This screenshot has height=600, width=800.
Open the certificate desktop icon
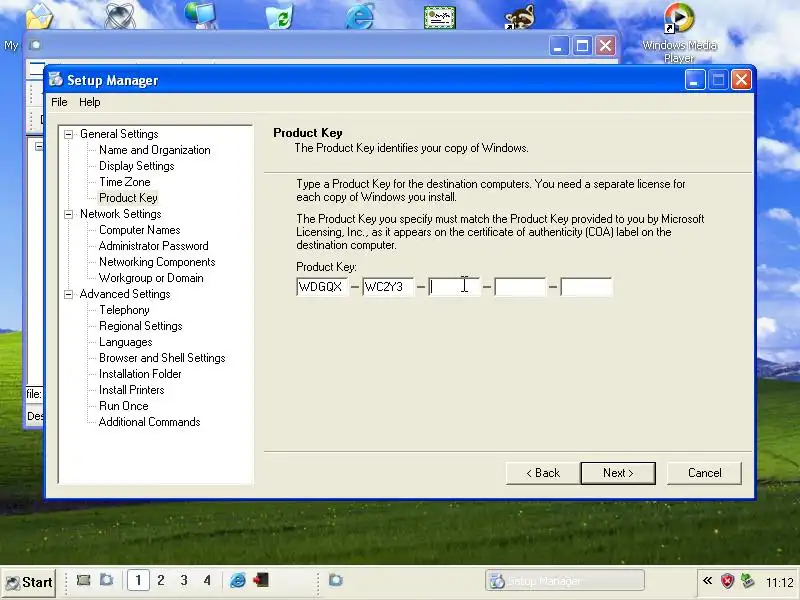click(440, 16)
